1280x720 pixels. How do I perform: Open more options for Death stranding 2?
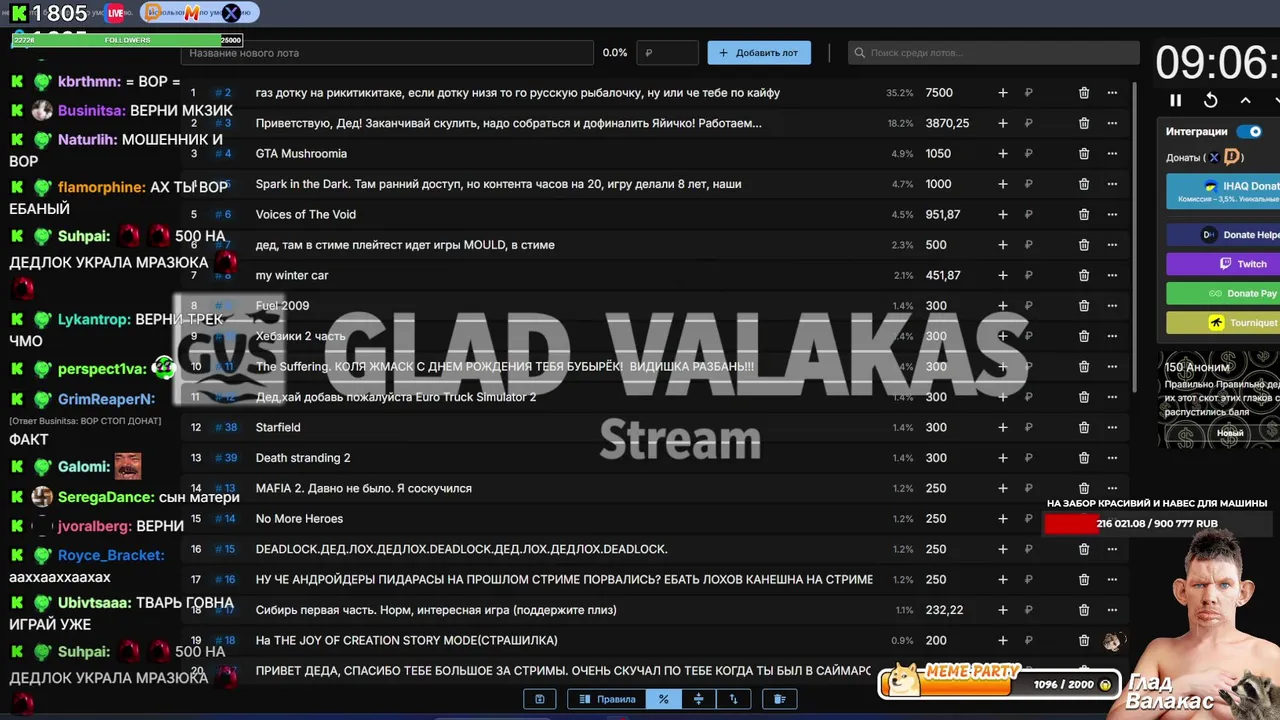[1112, 458]
